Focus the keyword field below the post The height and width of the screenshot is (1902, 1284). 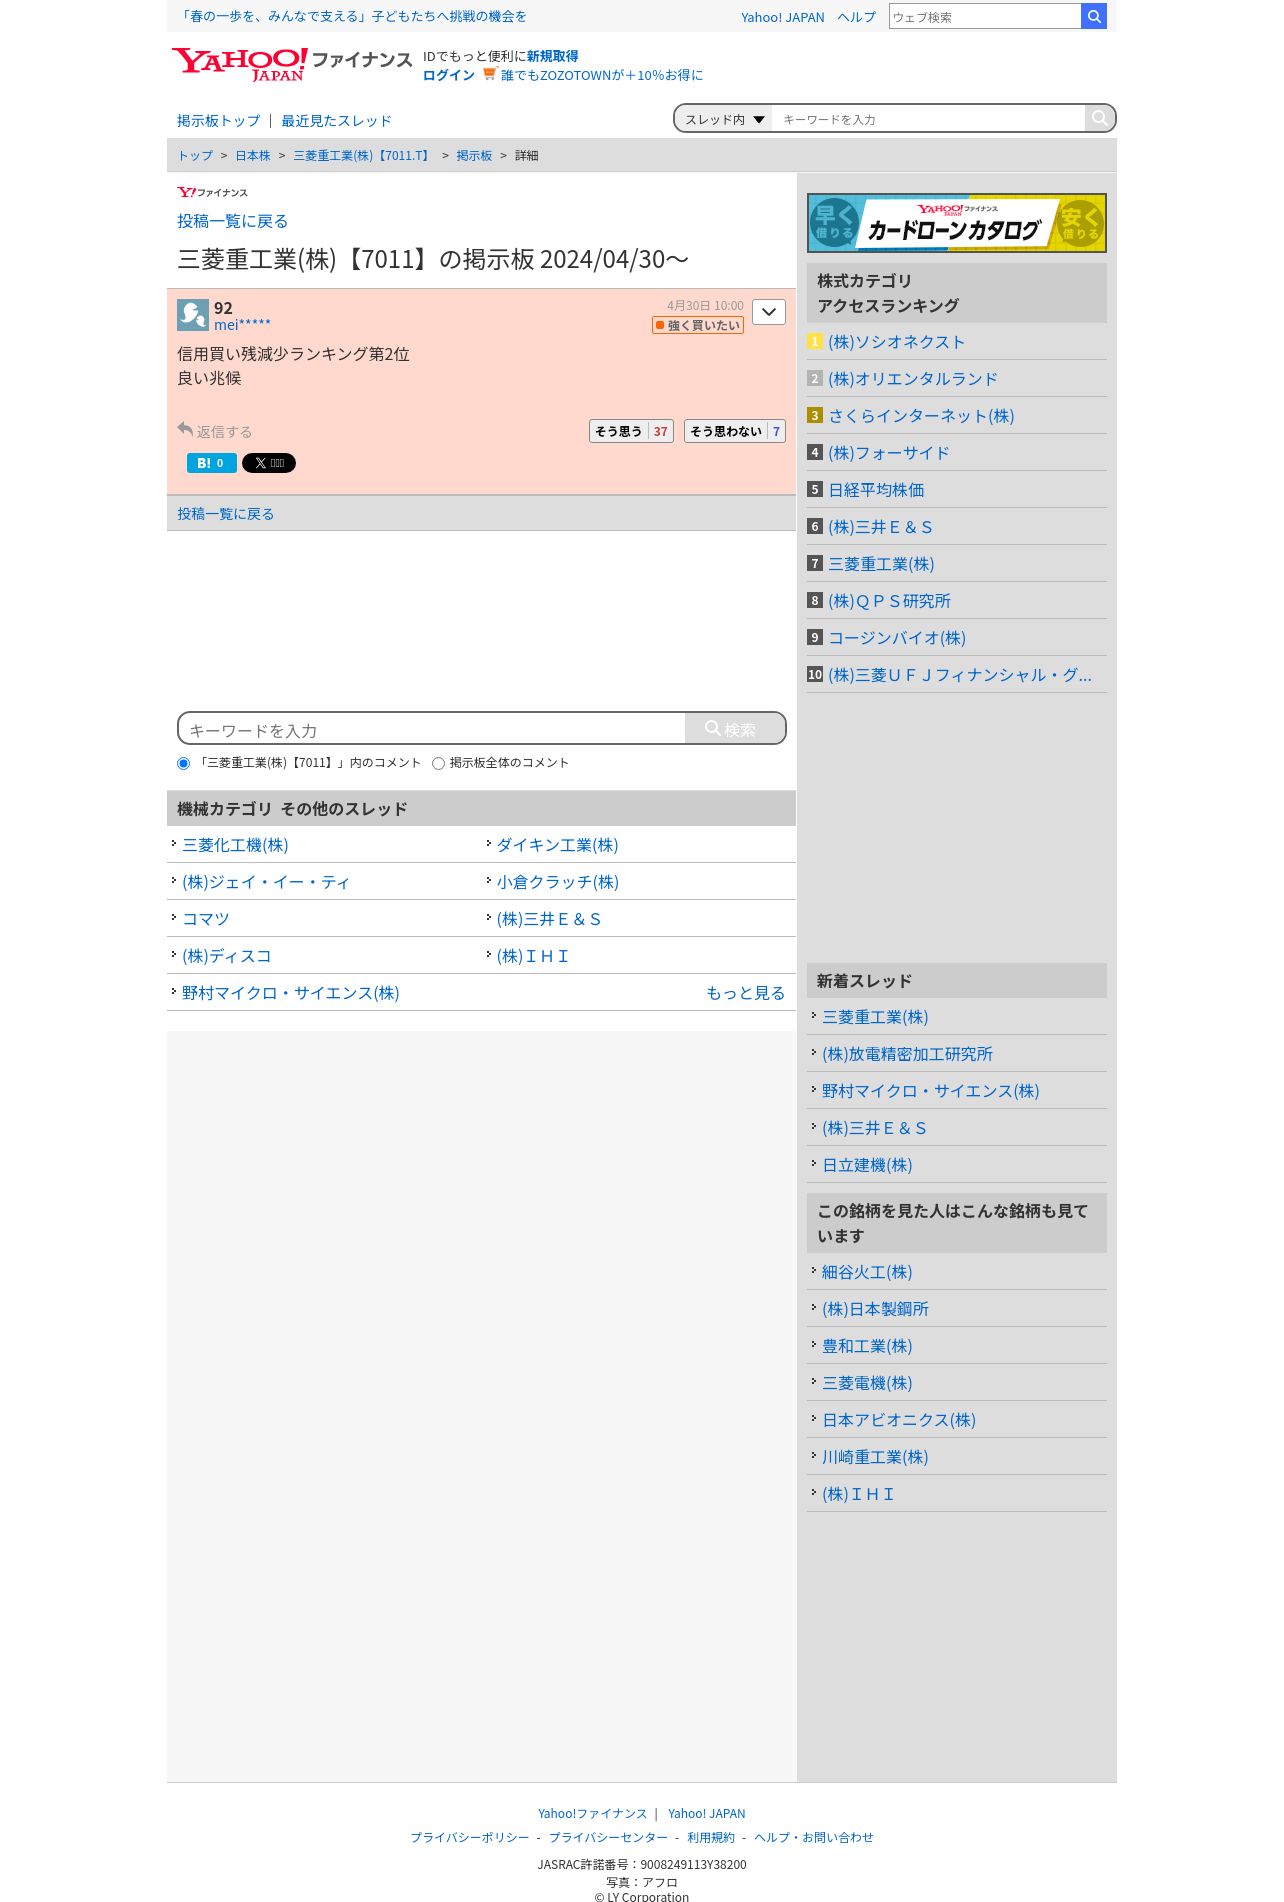click(x=432, y=729)
